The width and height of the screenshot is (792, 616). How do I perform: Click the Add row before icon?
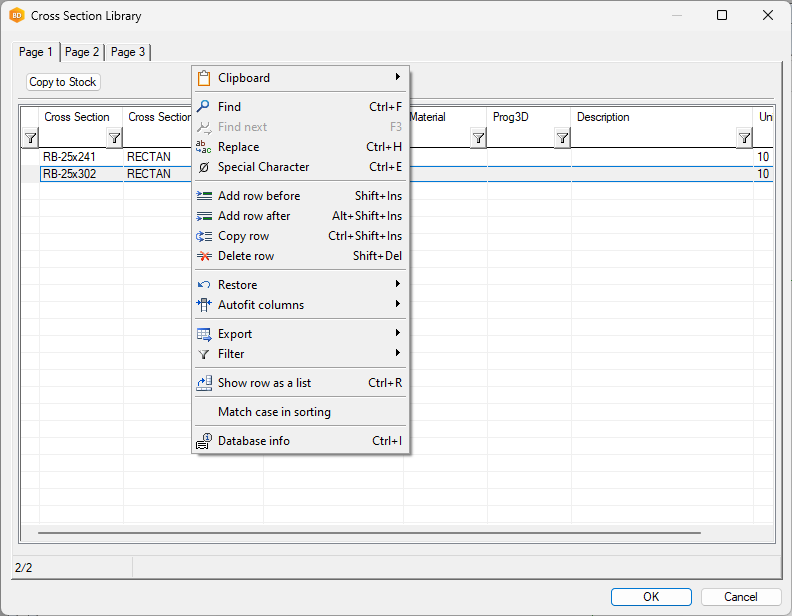coord(204,196)
